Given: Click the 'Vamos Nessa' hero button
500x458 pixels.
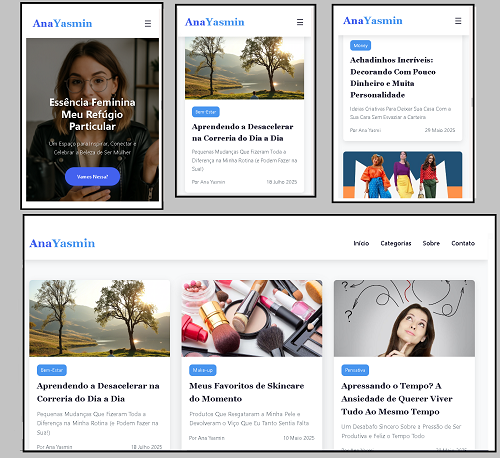Looking at the screenshot, I should pos(92,177).
